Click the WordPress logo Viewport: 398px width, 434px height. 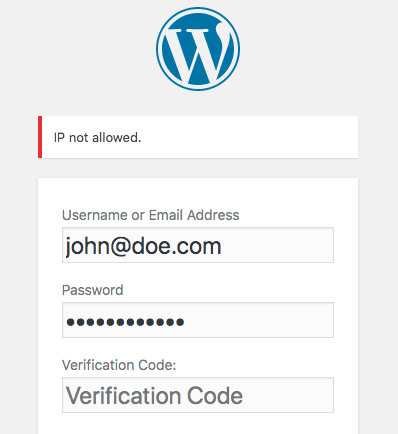point(198,49)
